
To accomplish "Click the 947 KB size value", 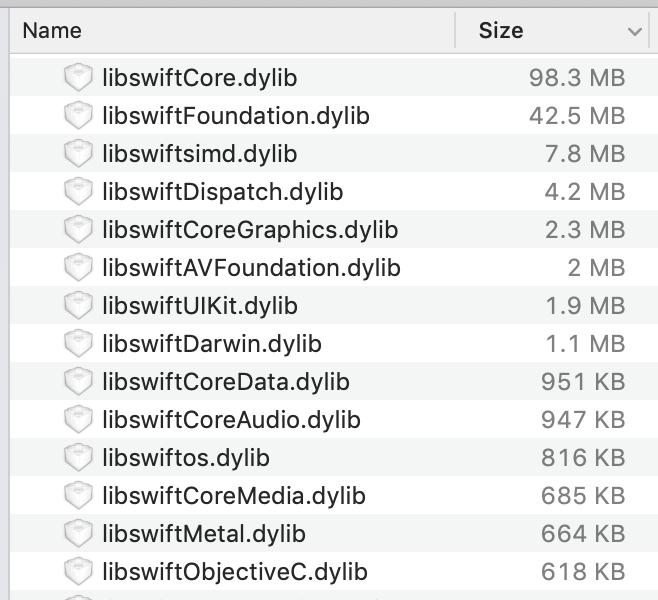I will [583, 420].
